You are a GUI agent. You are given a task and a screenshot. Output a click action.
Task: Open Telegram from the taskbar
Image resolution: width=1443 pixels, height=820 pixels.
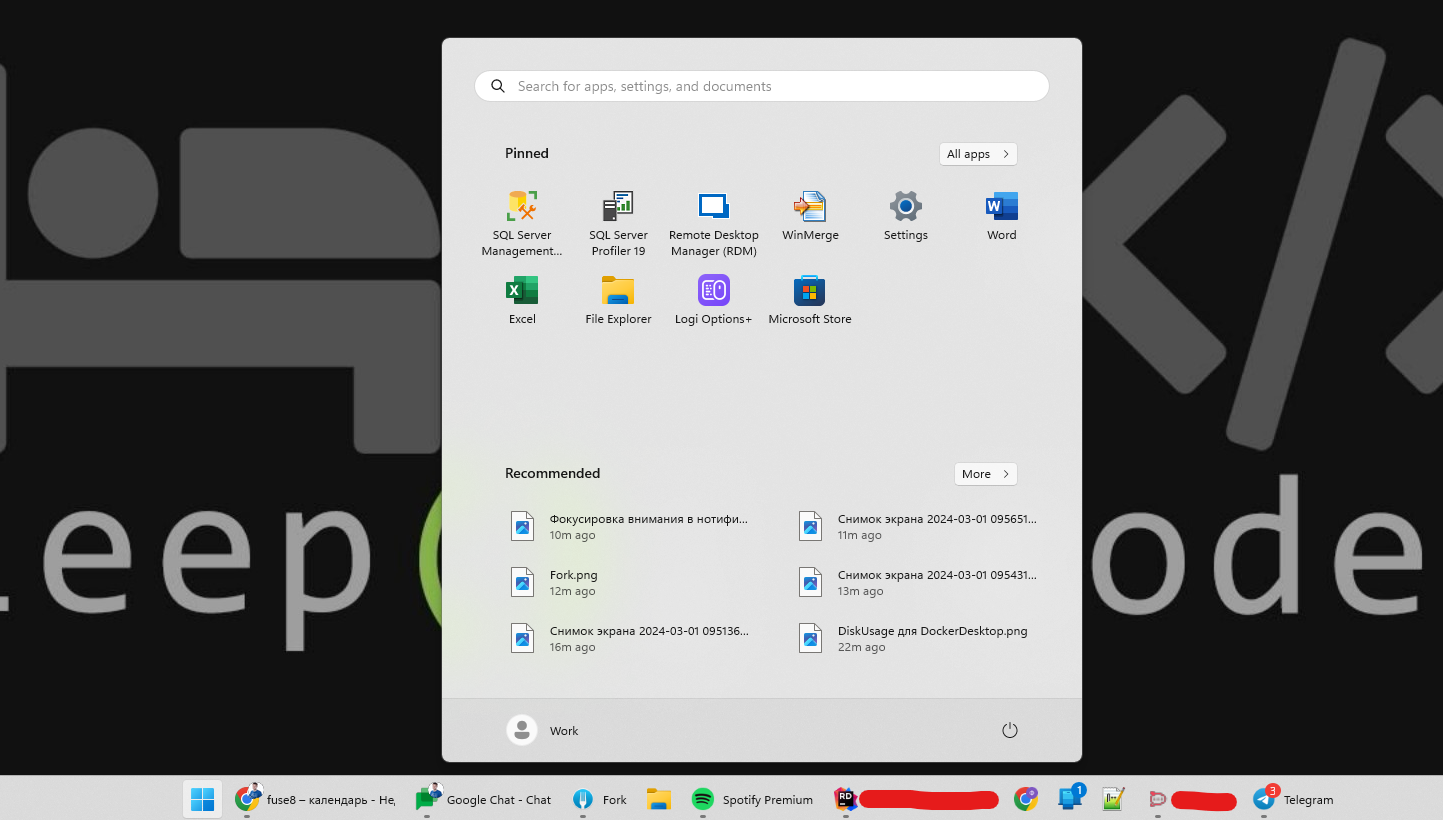click(1294, 800)
